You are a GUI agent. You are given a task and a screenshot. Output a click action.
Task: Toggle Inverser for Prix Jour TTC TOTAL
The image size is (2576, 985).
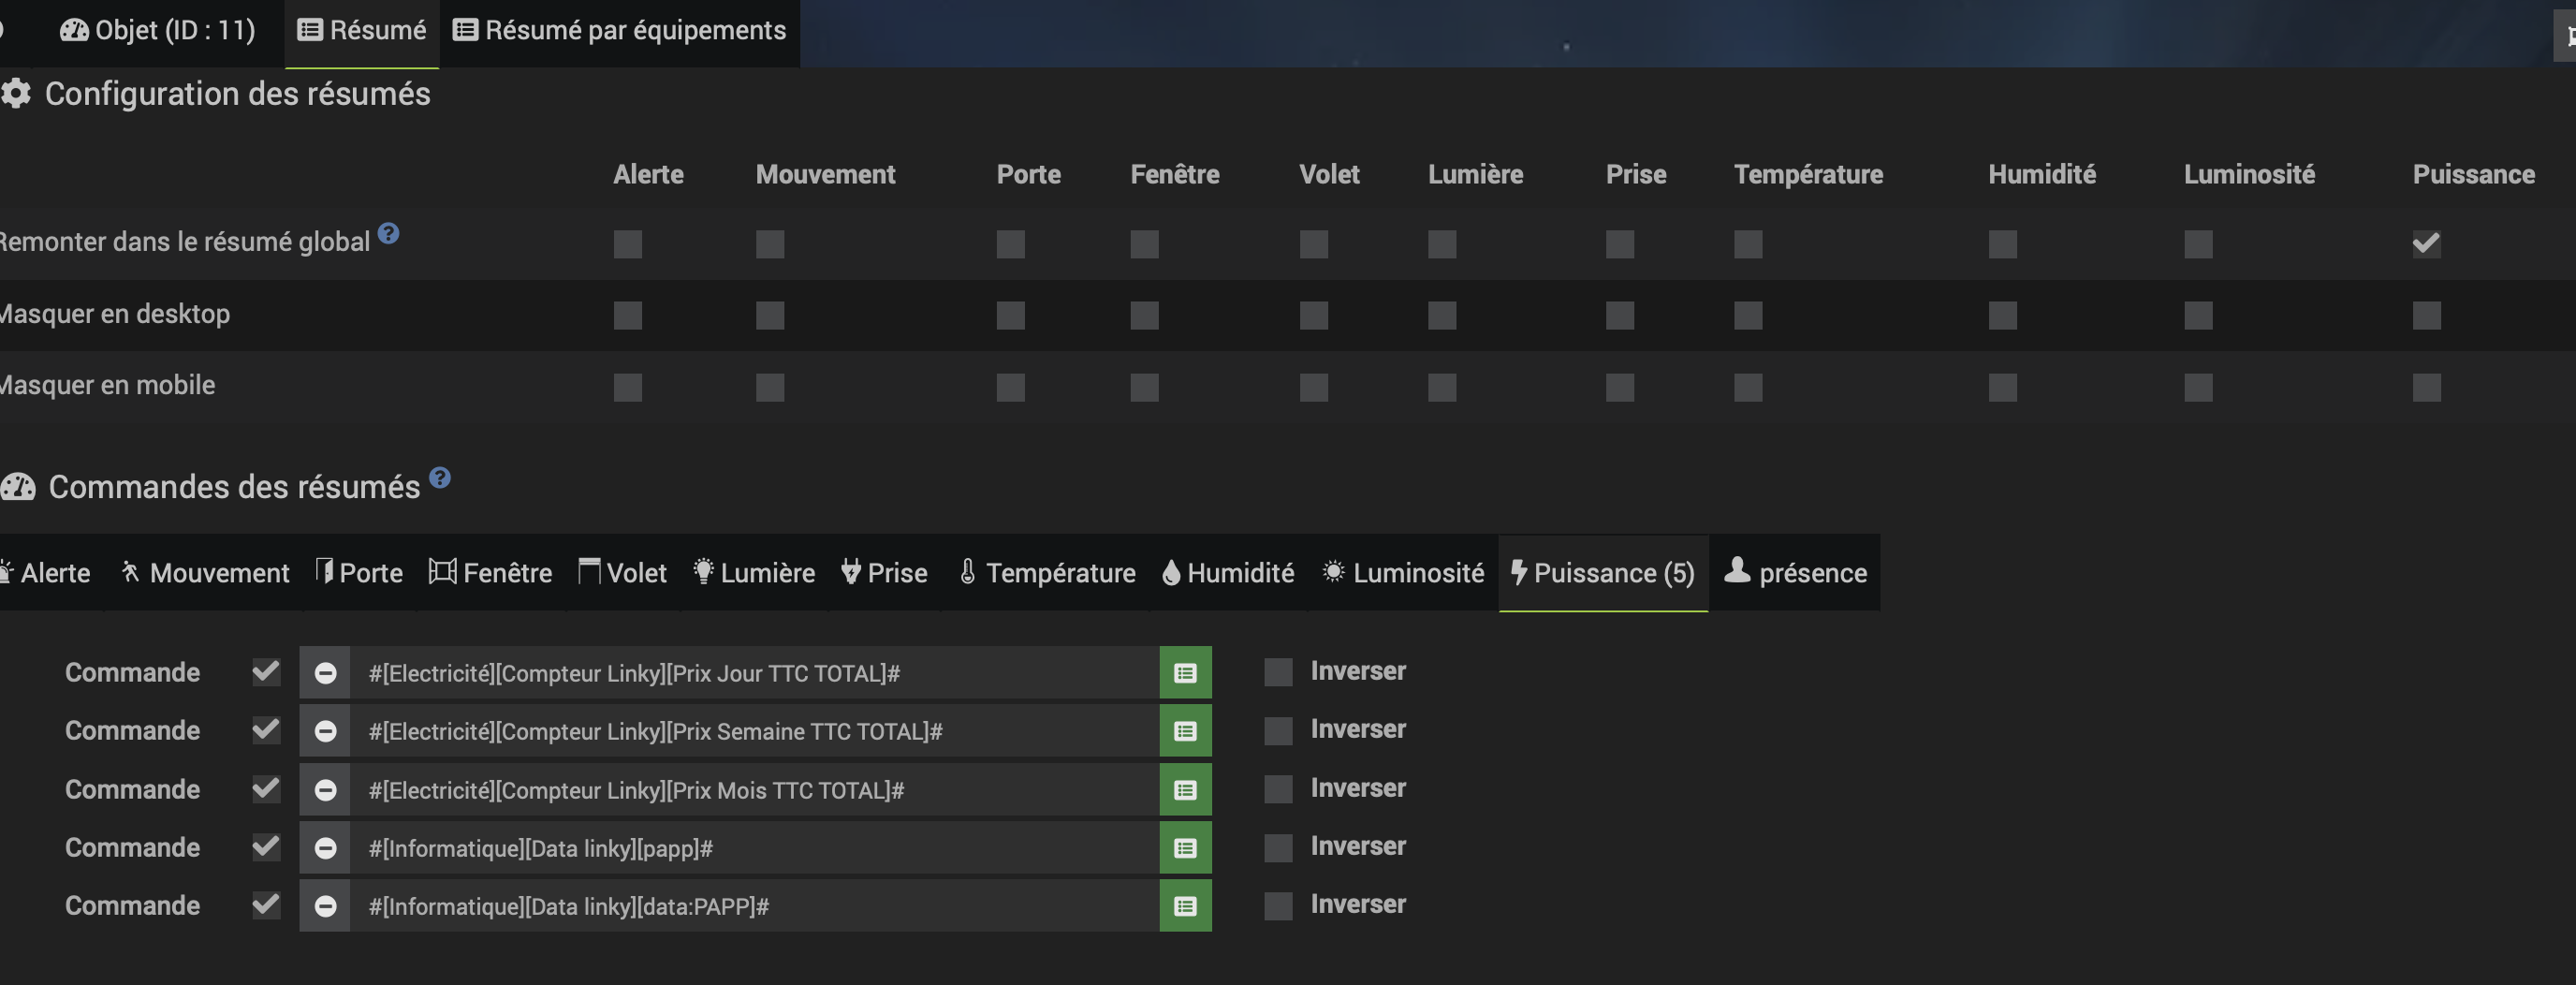tap(1278, 672)
